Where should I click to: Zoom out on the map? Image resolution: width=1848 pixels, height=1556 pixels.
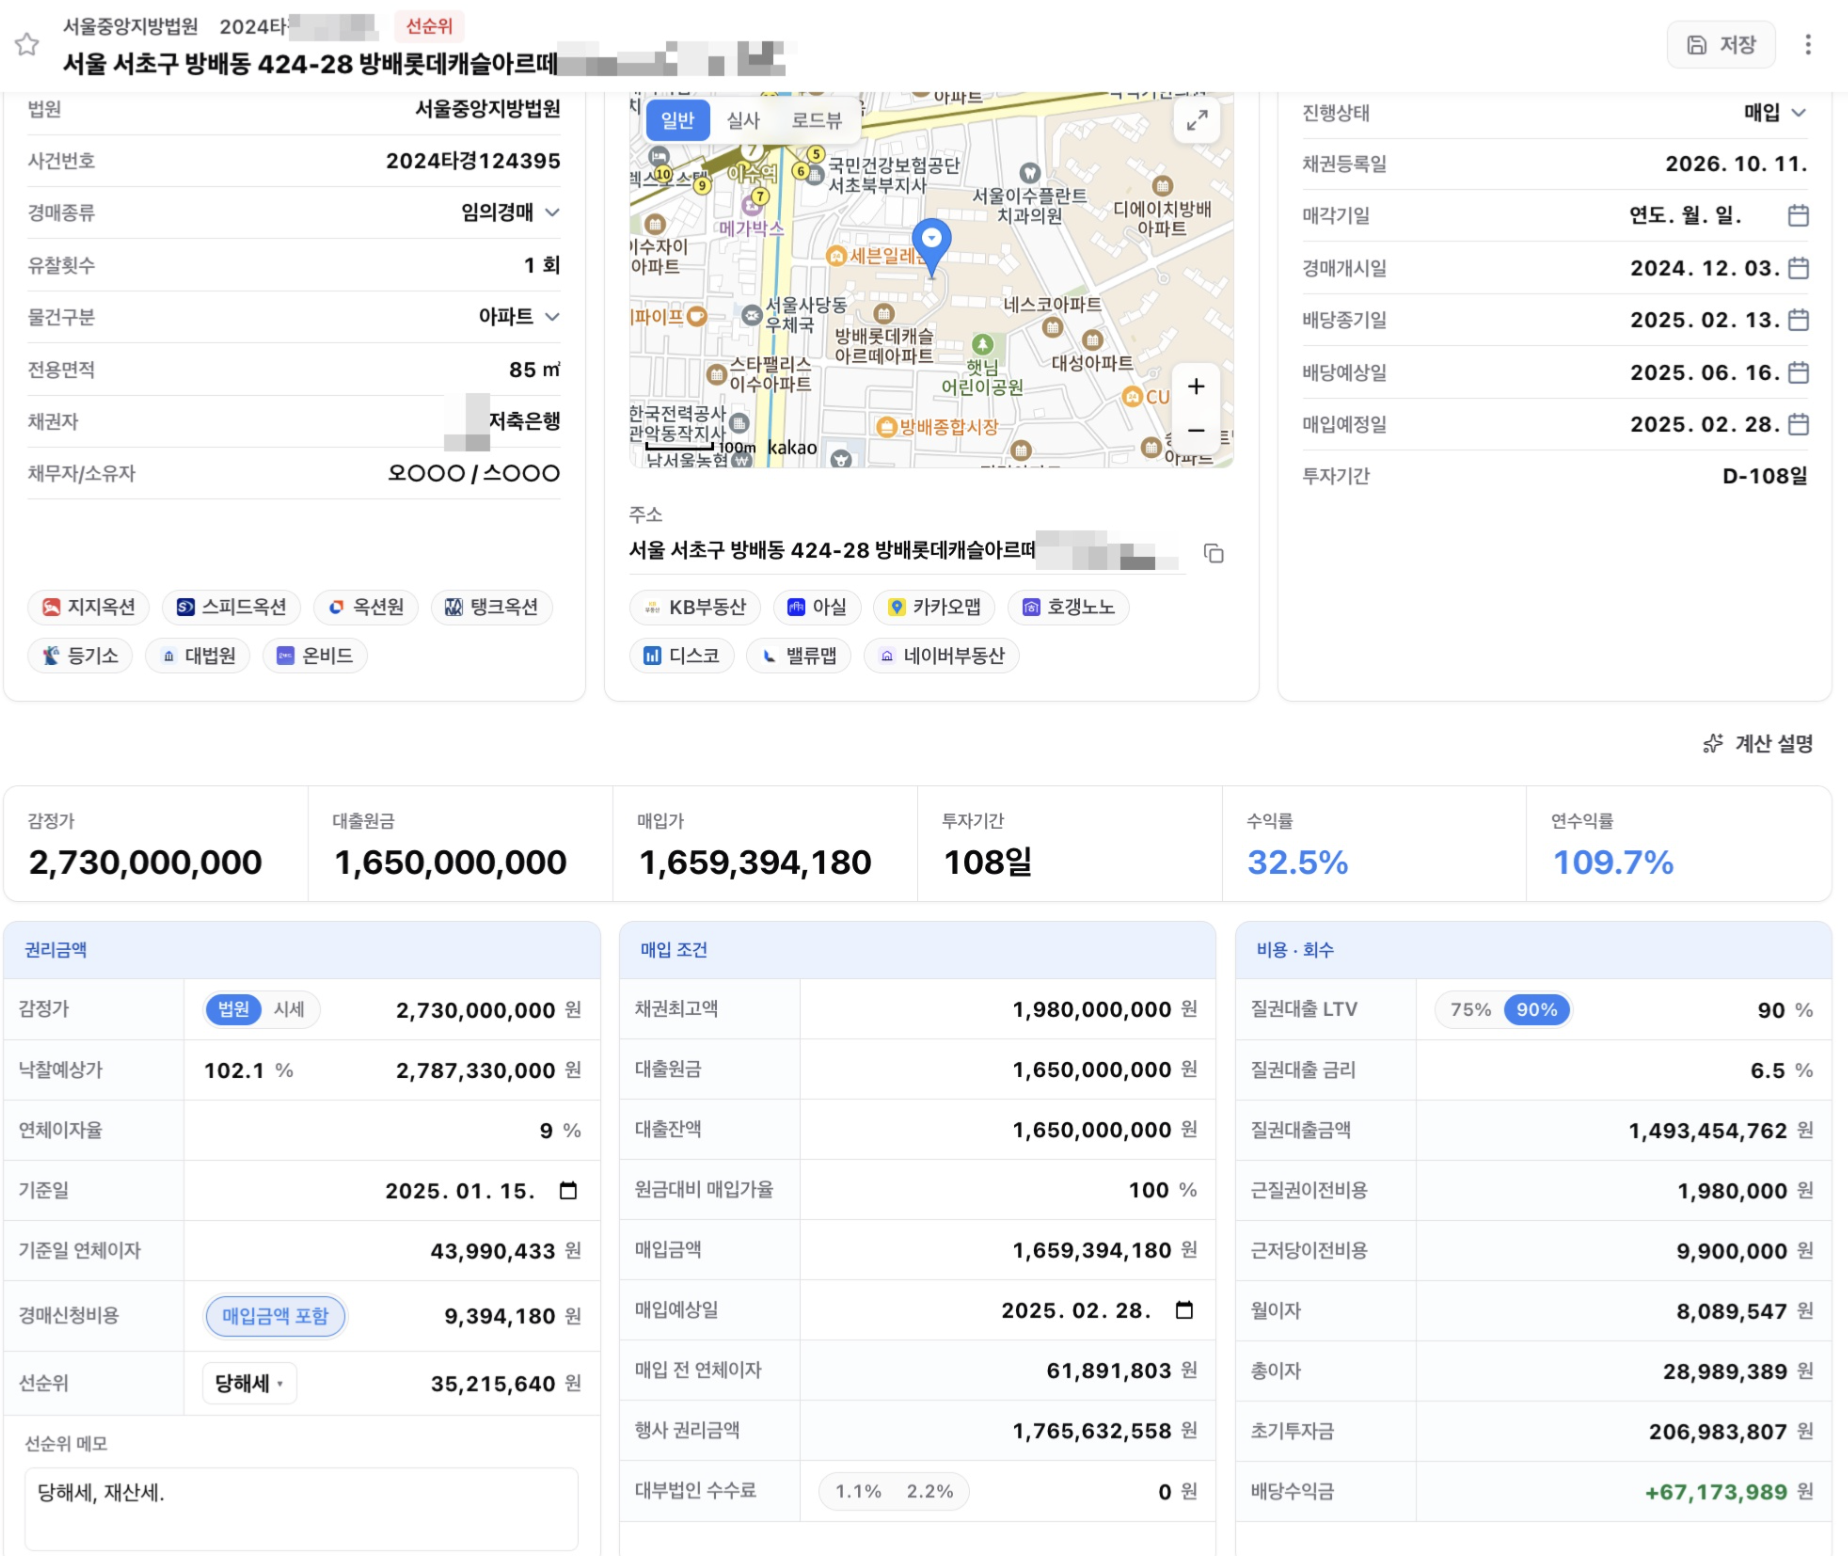[1196, 430]
